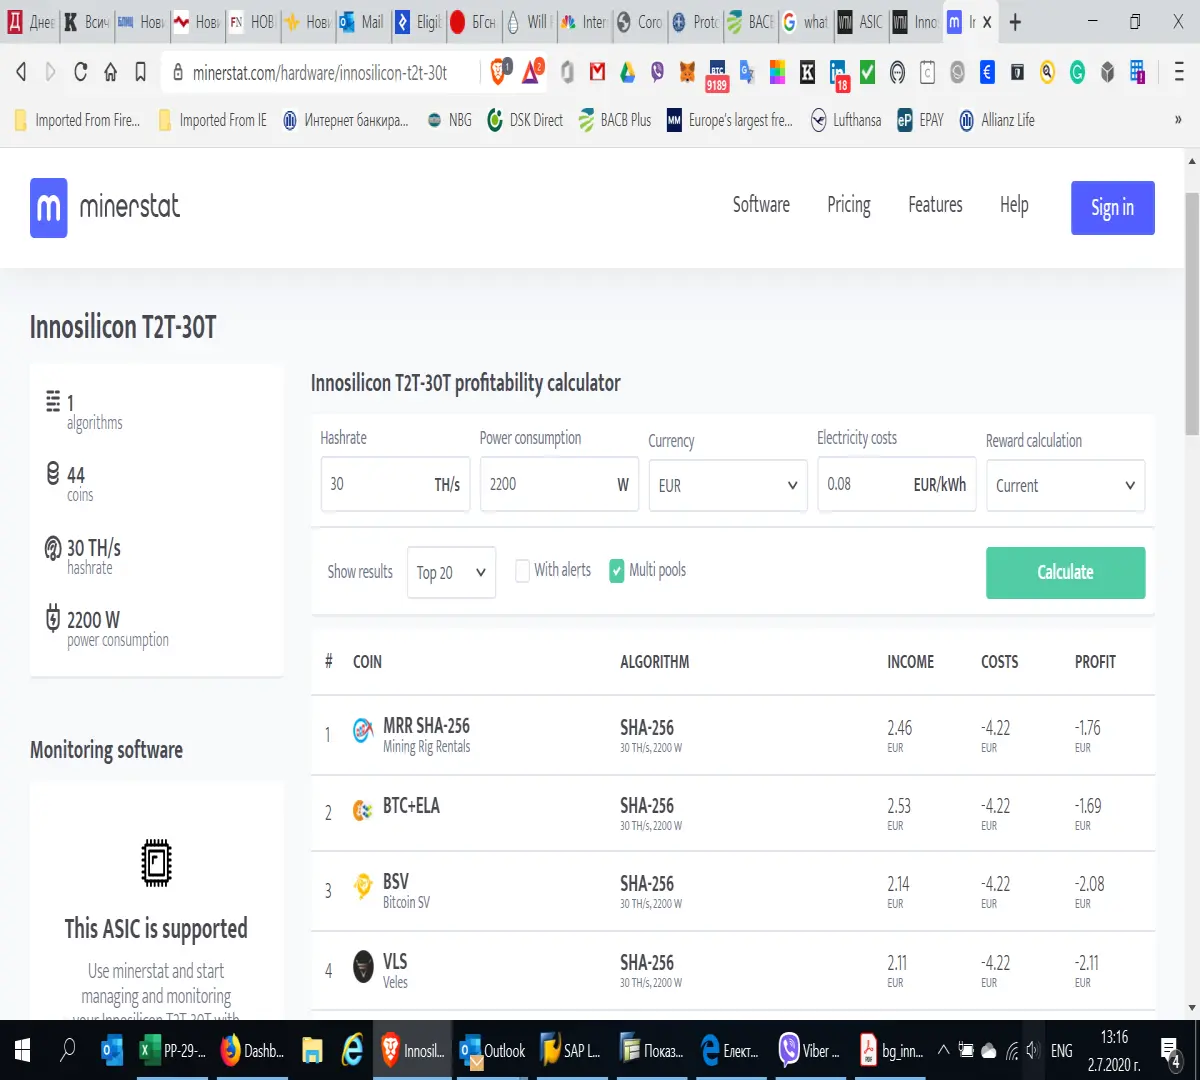
Task: Open SAP Logon from the taskbar
Action: [571, 1050]
